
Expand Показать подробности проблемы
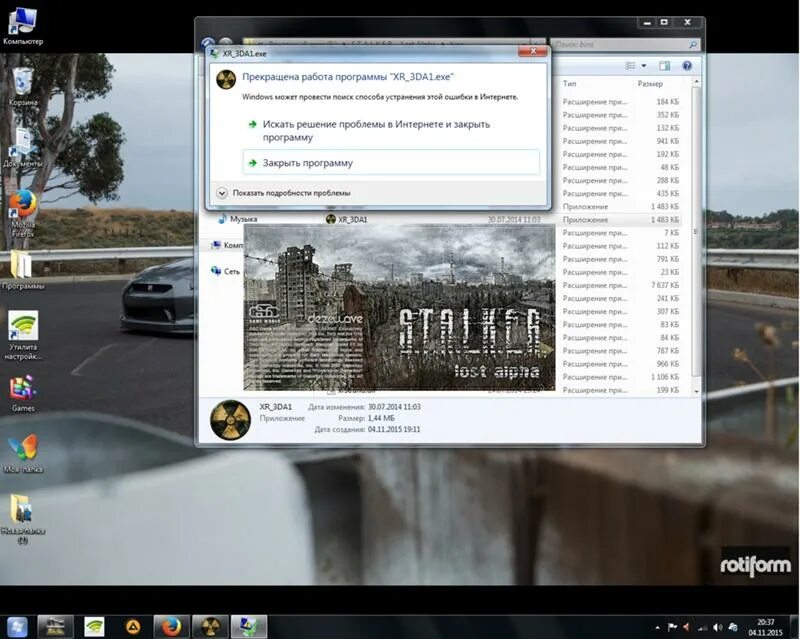[x=284, y=193]
